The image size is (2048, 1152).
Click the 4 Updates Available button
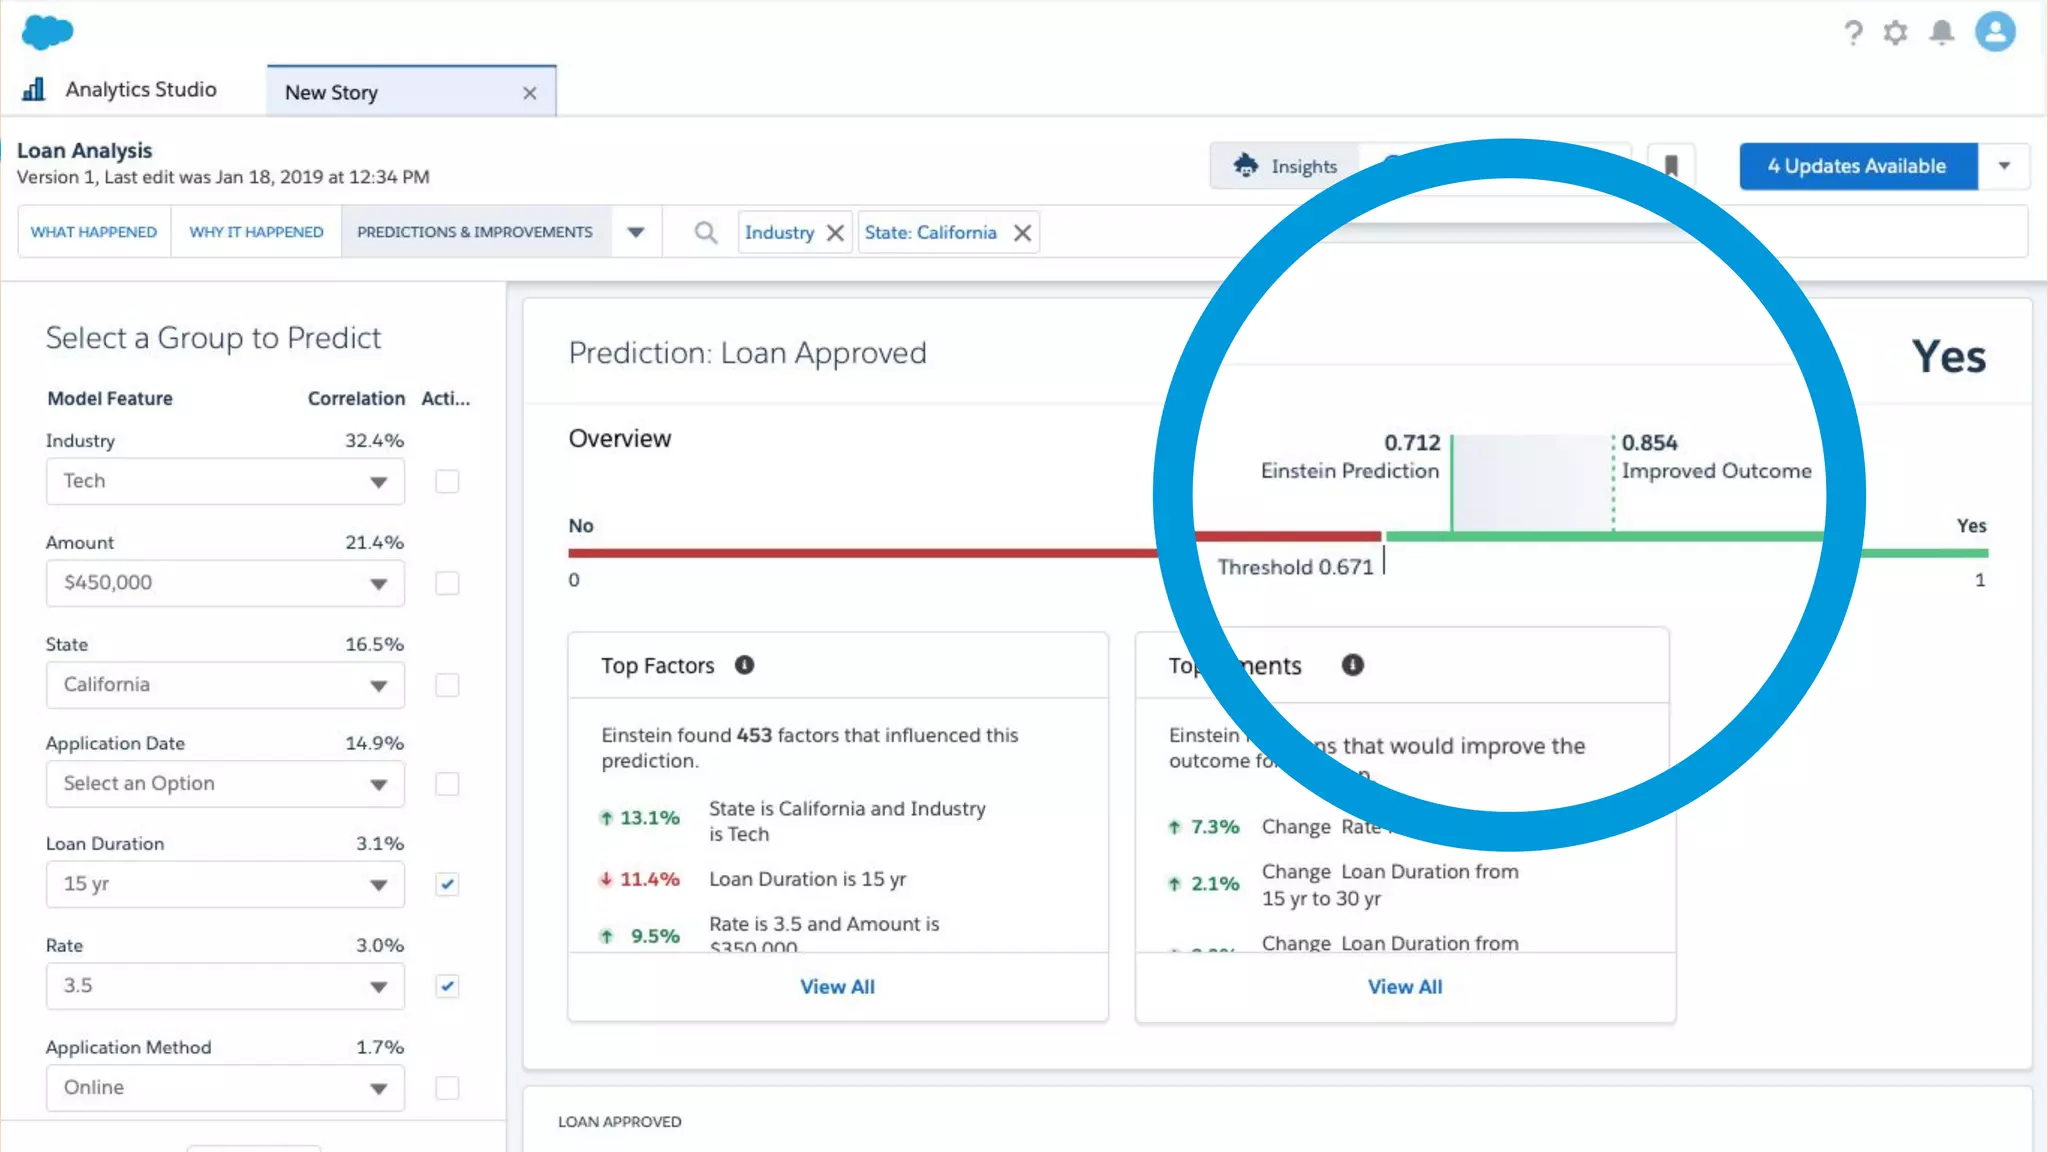point(1857,166)
